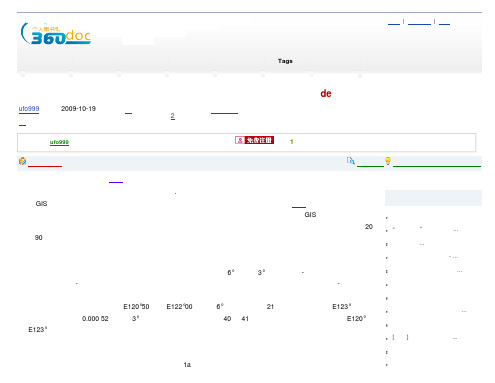Viewport: 495px width, 383px height.
Task: Open the last blue link in the top-right corner
Action: [444, 23]
